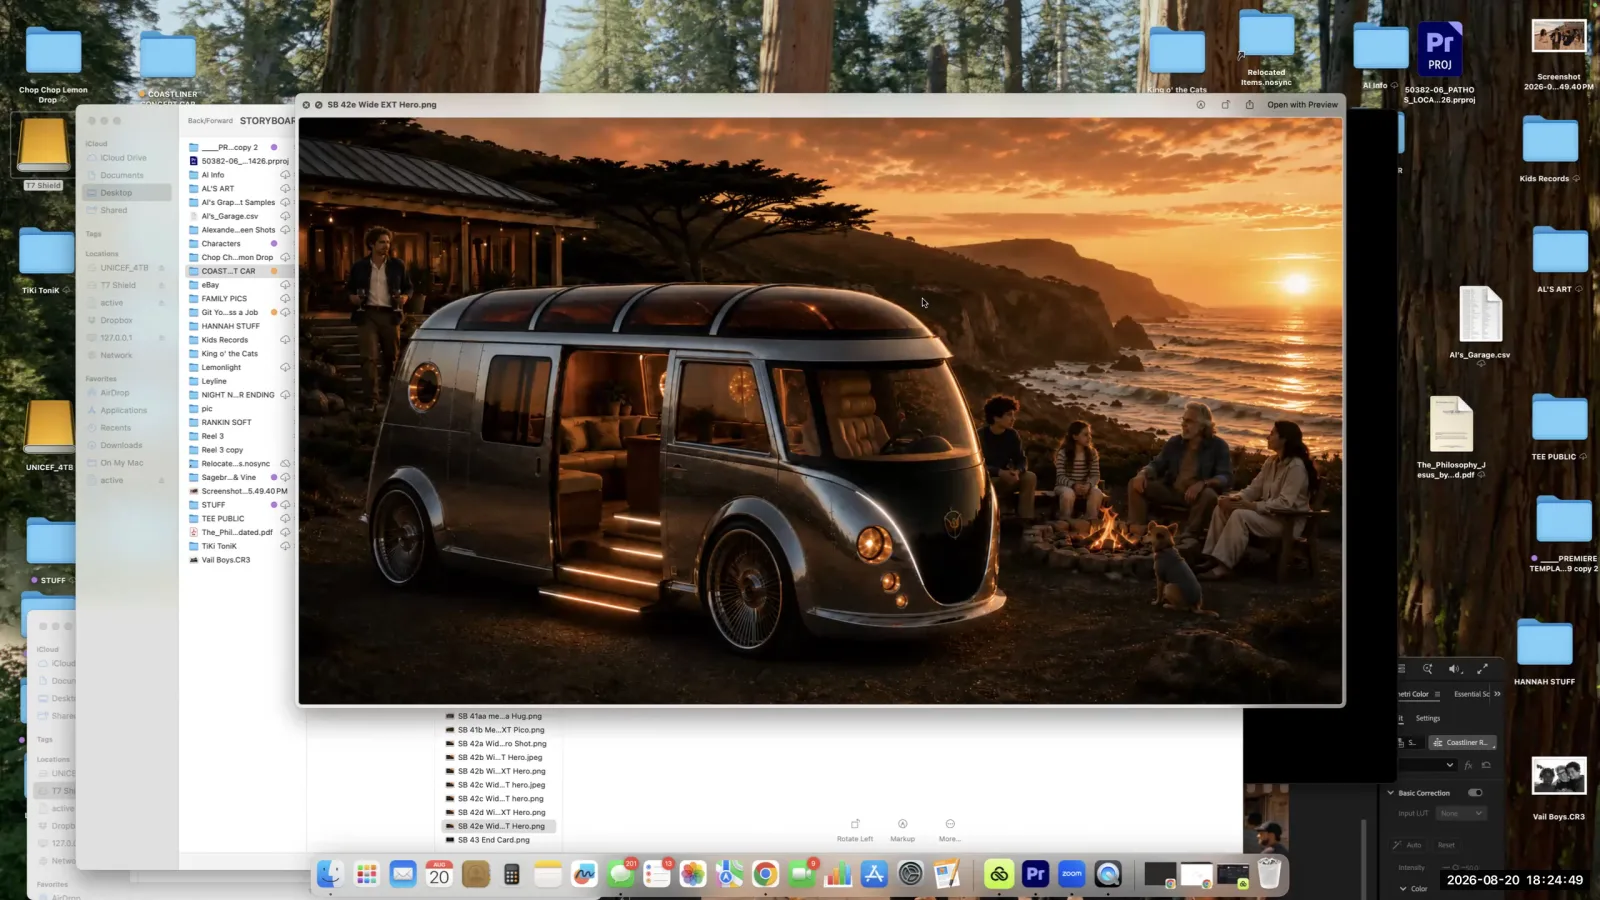Open Calendar app in the Dock
This screenshot has width=1600, height=900.
click(439, 874)
